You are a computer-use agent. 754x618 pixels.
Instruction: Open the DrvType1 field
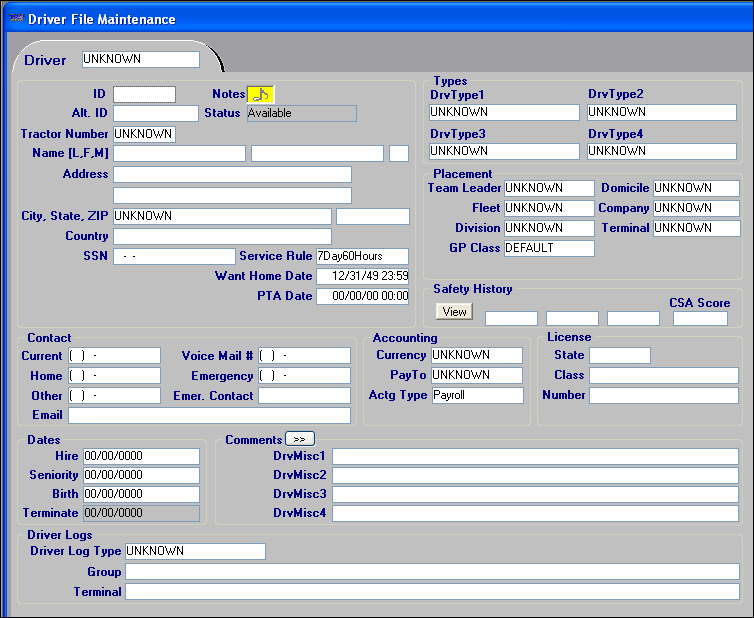pos(504,112)
